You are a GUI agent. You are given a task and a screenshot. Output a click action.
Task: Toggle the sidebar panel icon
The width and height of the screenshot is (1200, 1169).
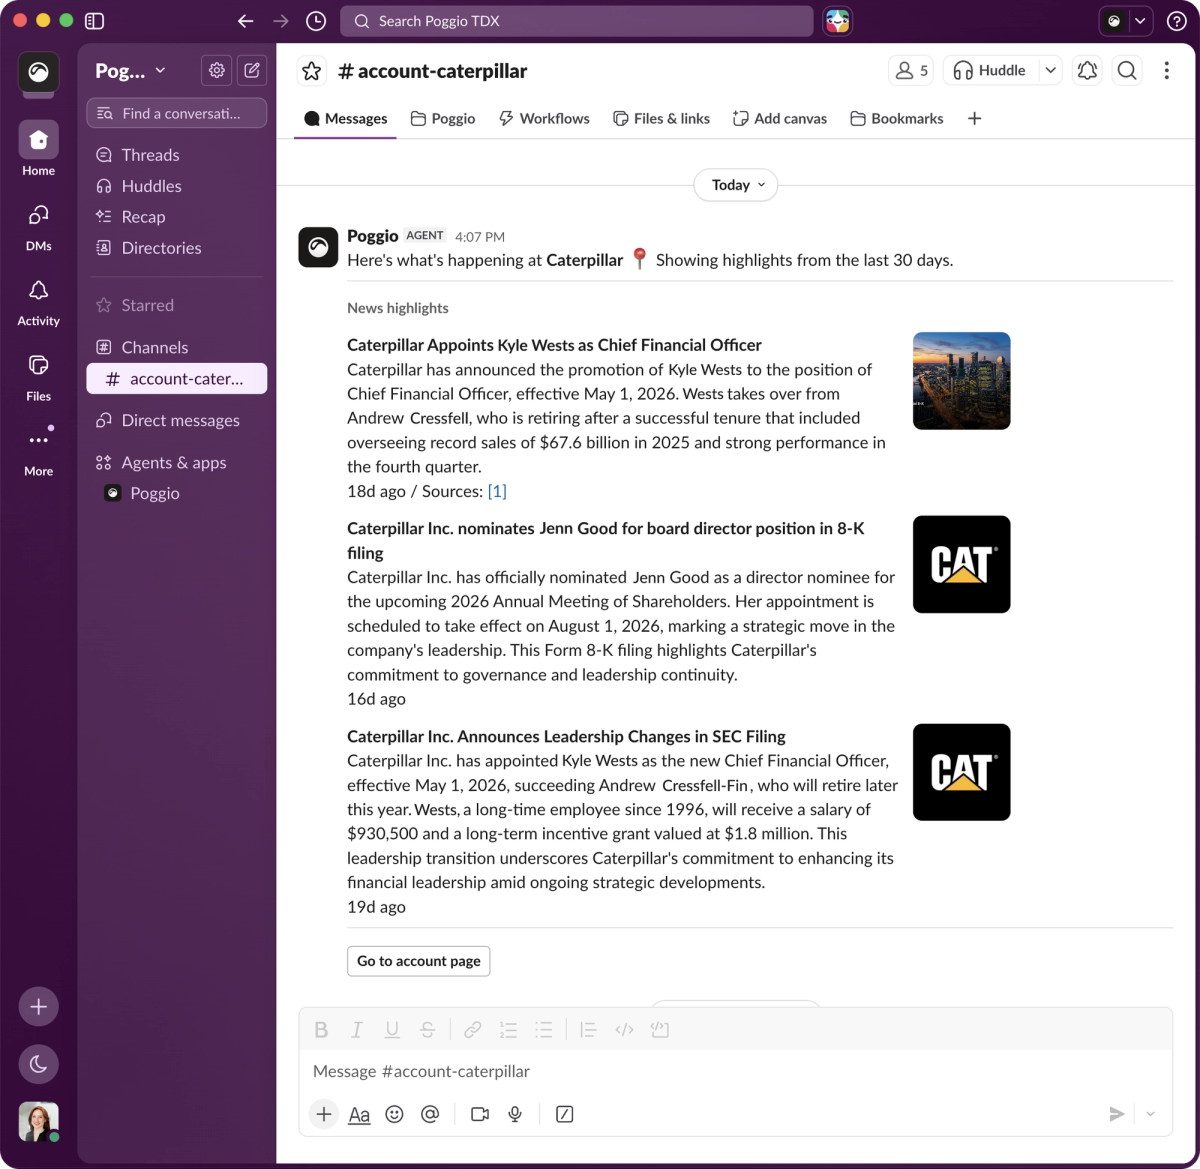point(95,20)
